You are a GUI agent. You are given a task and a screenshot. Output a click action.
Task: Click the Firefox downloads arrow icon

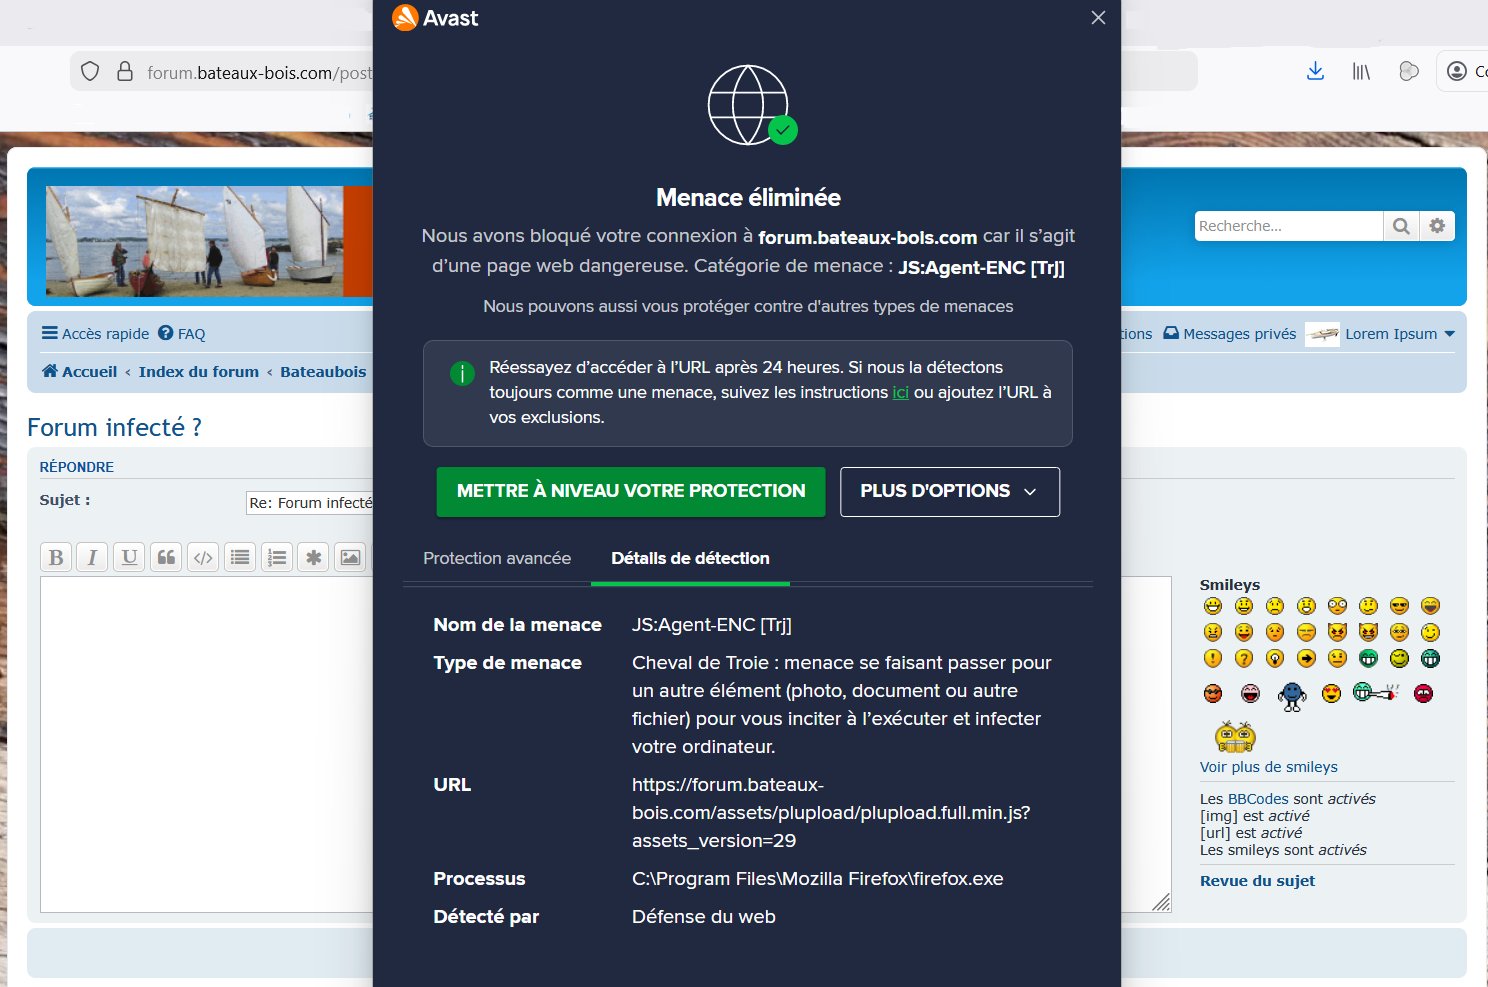point(1315,71)
